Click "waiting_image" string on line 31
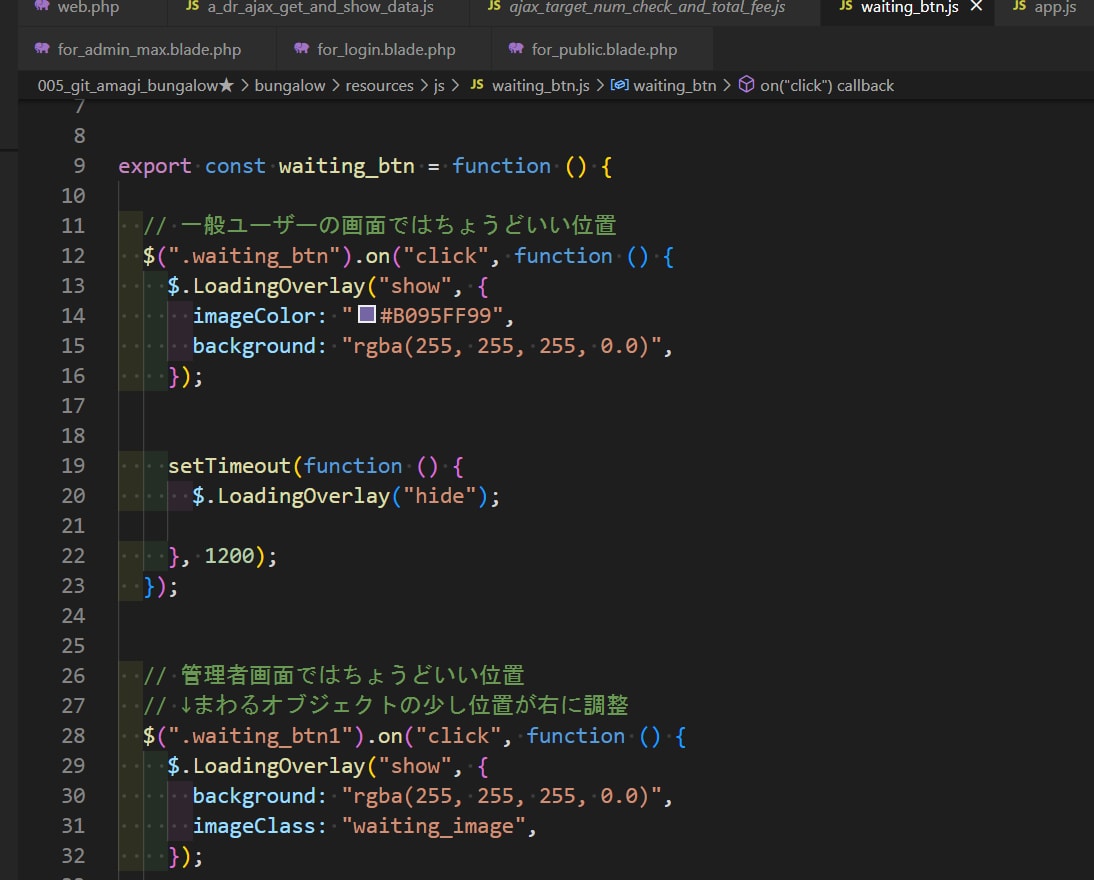This screenshot has width=1094, height=880. click(x=433, y=826)
